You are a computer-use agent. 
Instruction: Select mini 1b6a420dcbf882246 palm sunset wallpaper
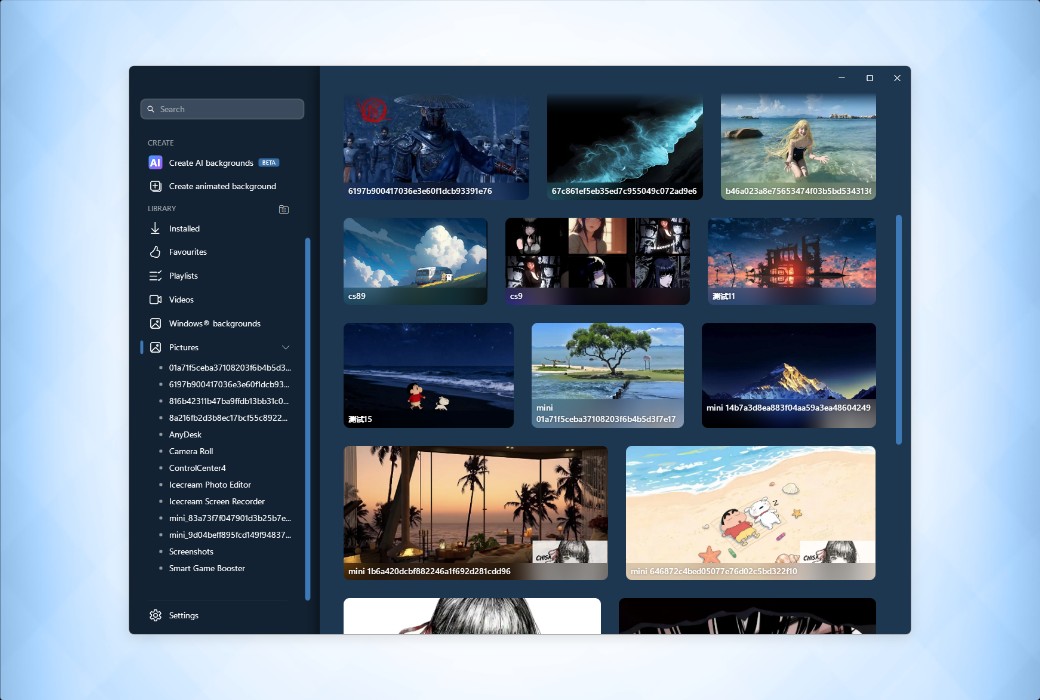point(476,513)
